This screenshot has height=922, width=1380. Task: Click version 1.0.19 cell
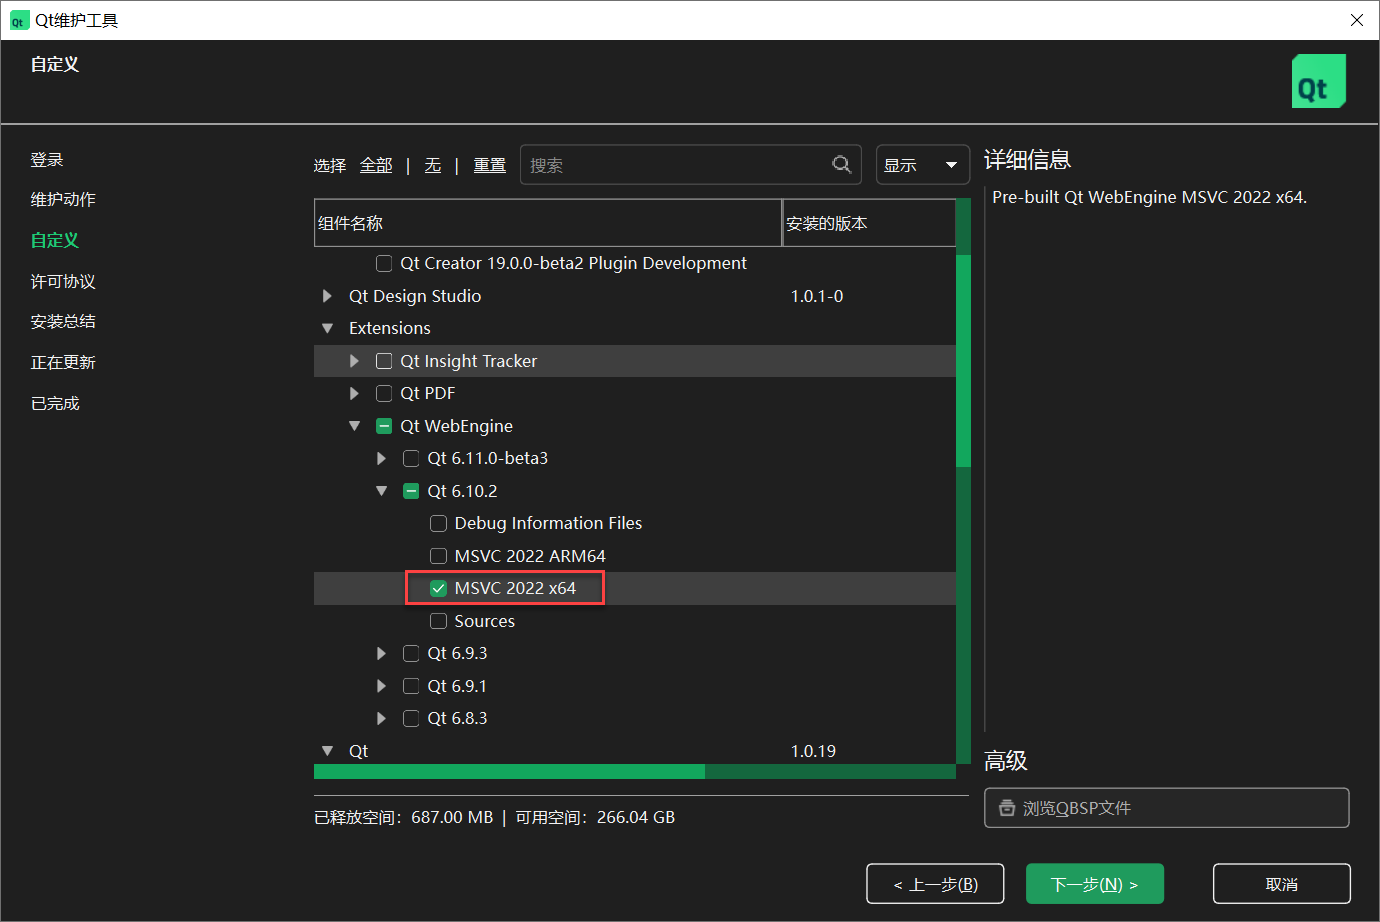(813, 751)
